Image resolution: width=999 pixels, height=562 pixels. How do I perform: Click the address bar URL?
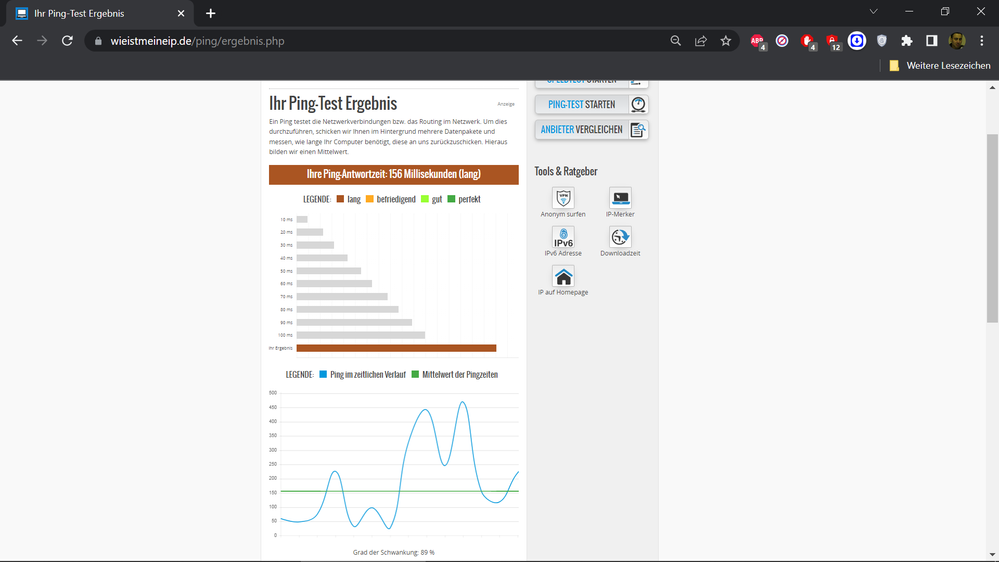pos(198,41)
